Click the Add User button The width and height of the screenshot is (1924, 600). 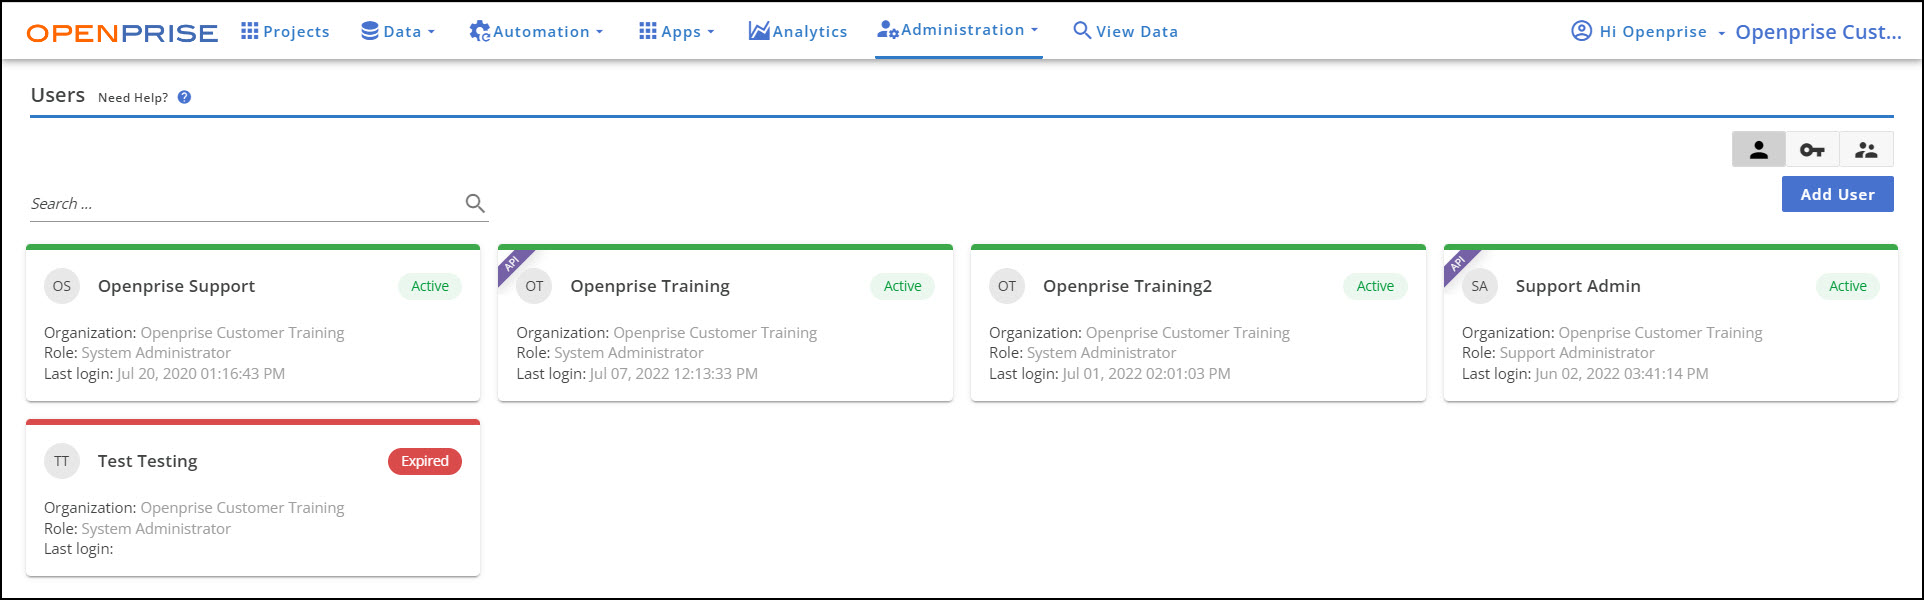point(1837,194)
